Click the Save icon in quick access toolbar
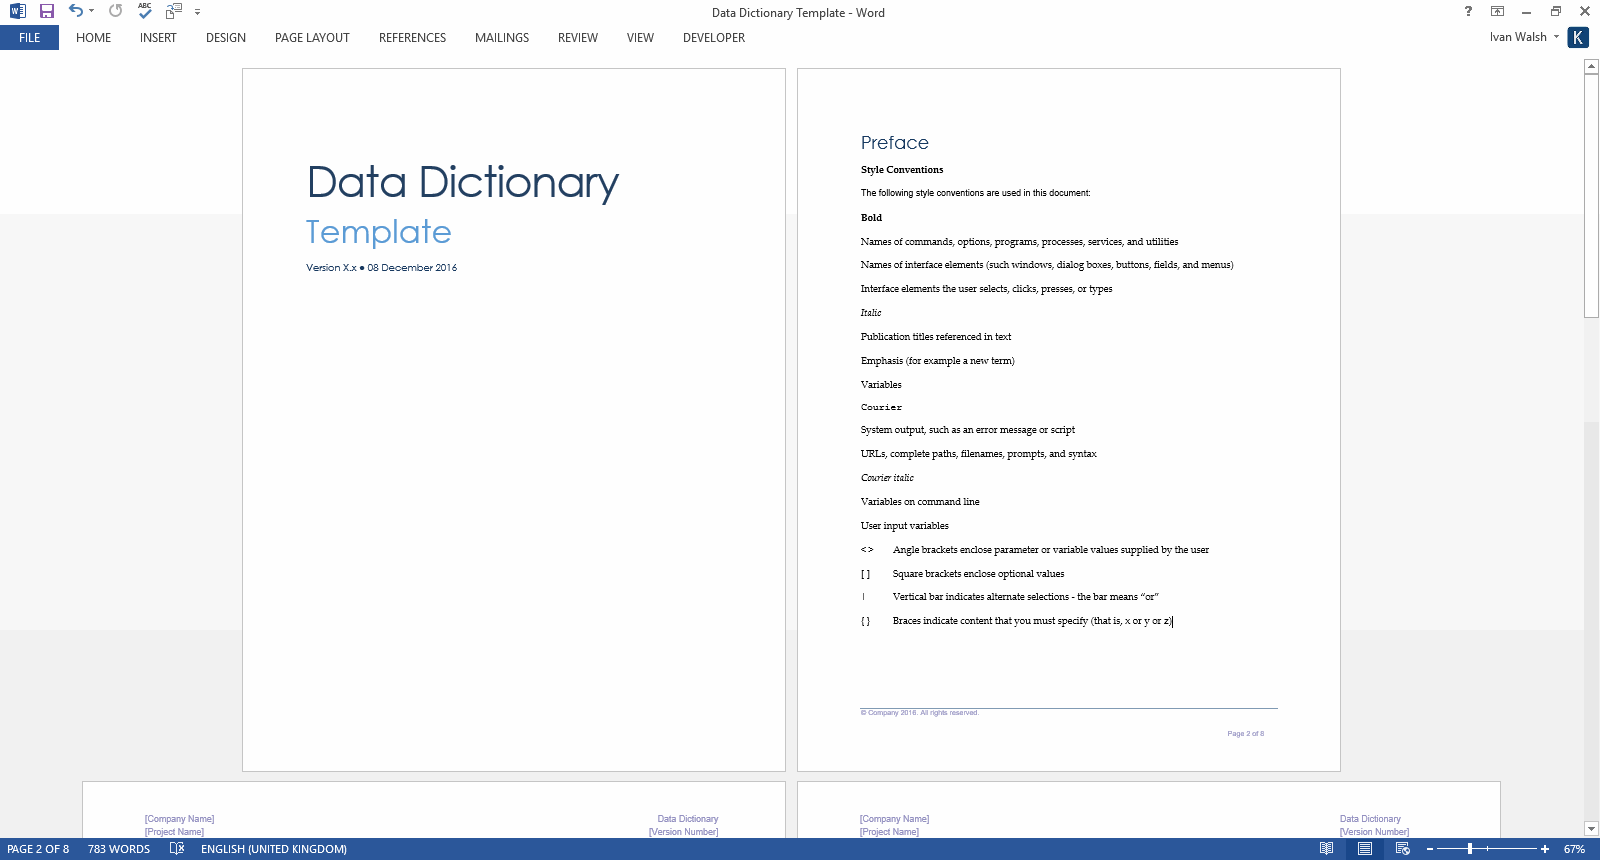Image resolution: width=1600 pixels, height=860 pixels. pos(46,11)
